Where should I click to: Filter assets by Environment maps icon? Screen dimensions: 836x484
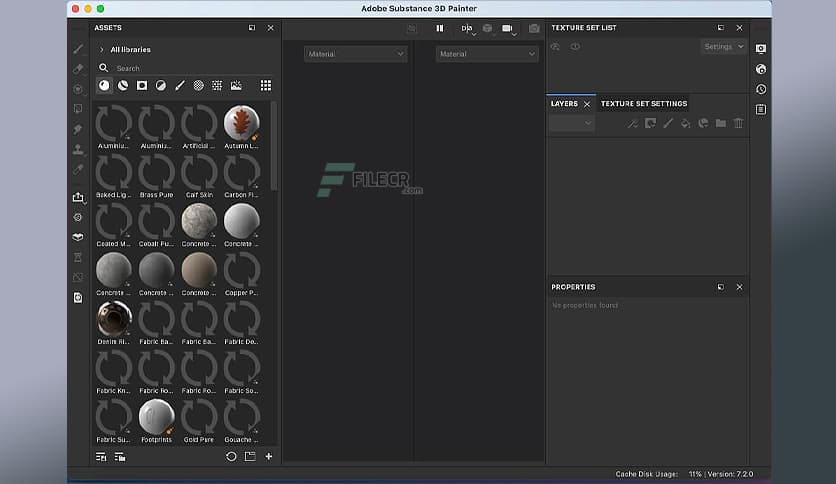point(236,85)
